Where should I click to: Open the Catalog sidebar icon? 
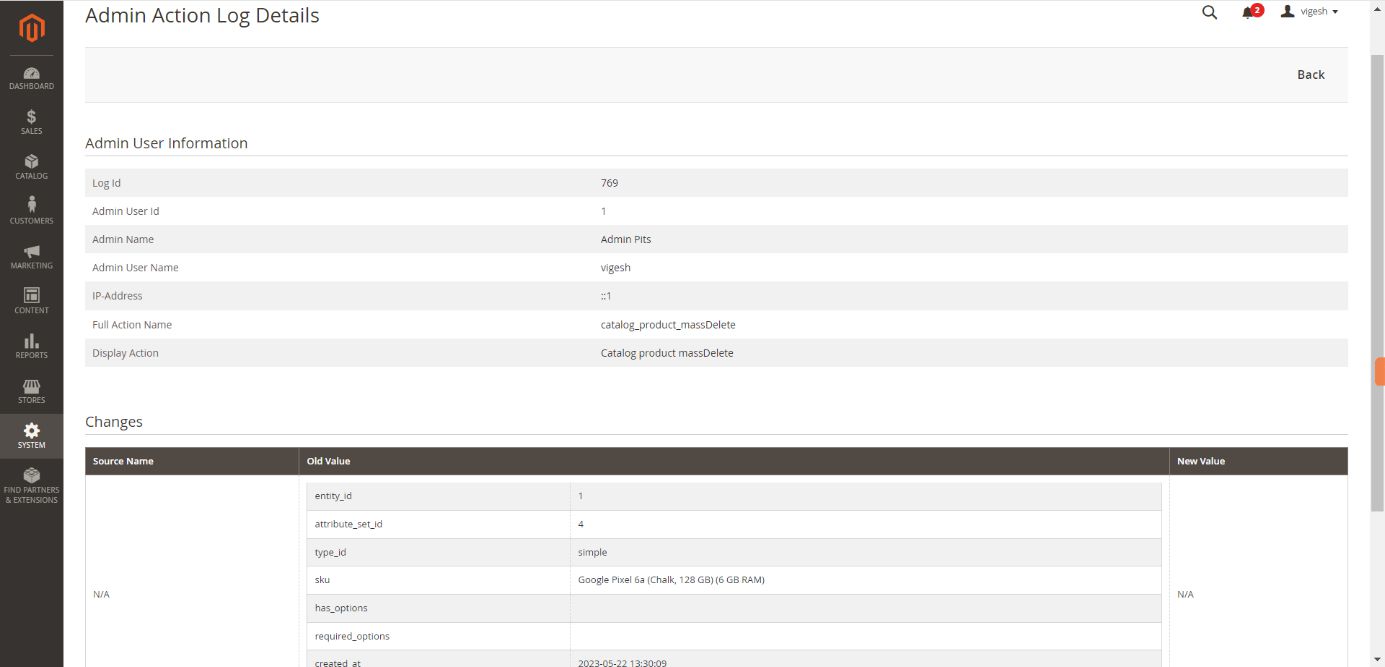tap(31, 167)
